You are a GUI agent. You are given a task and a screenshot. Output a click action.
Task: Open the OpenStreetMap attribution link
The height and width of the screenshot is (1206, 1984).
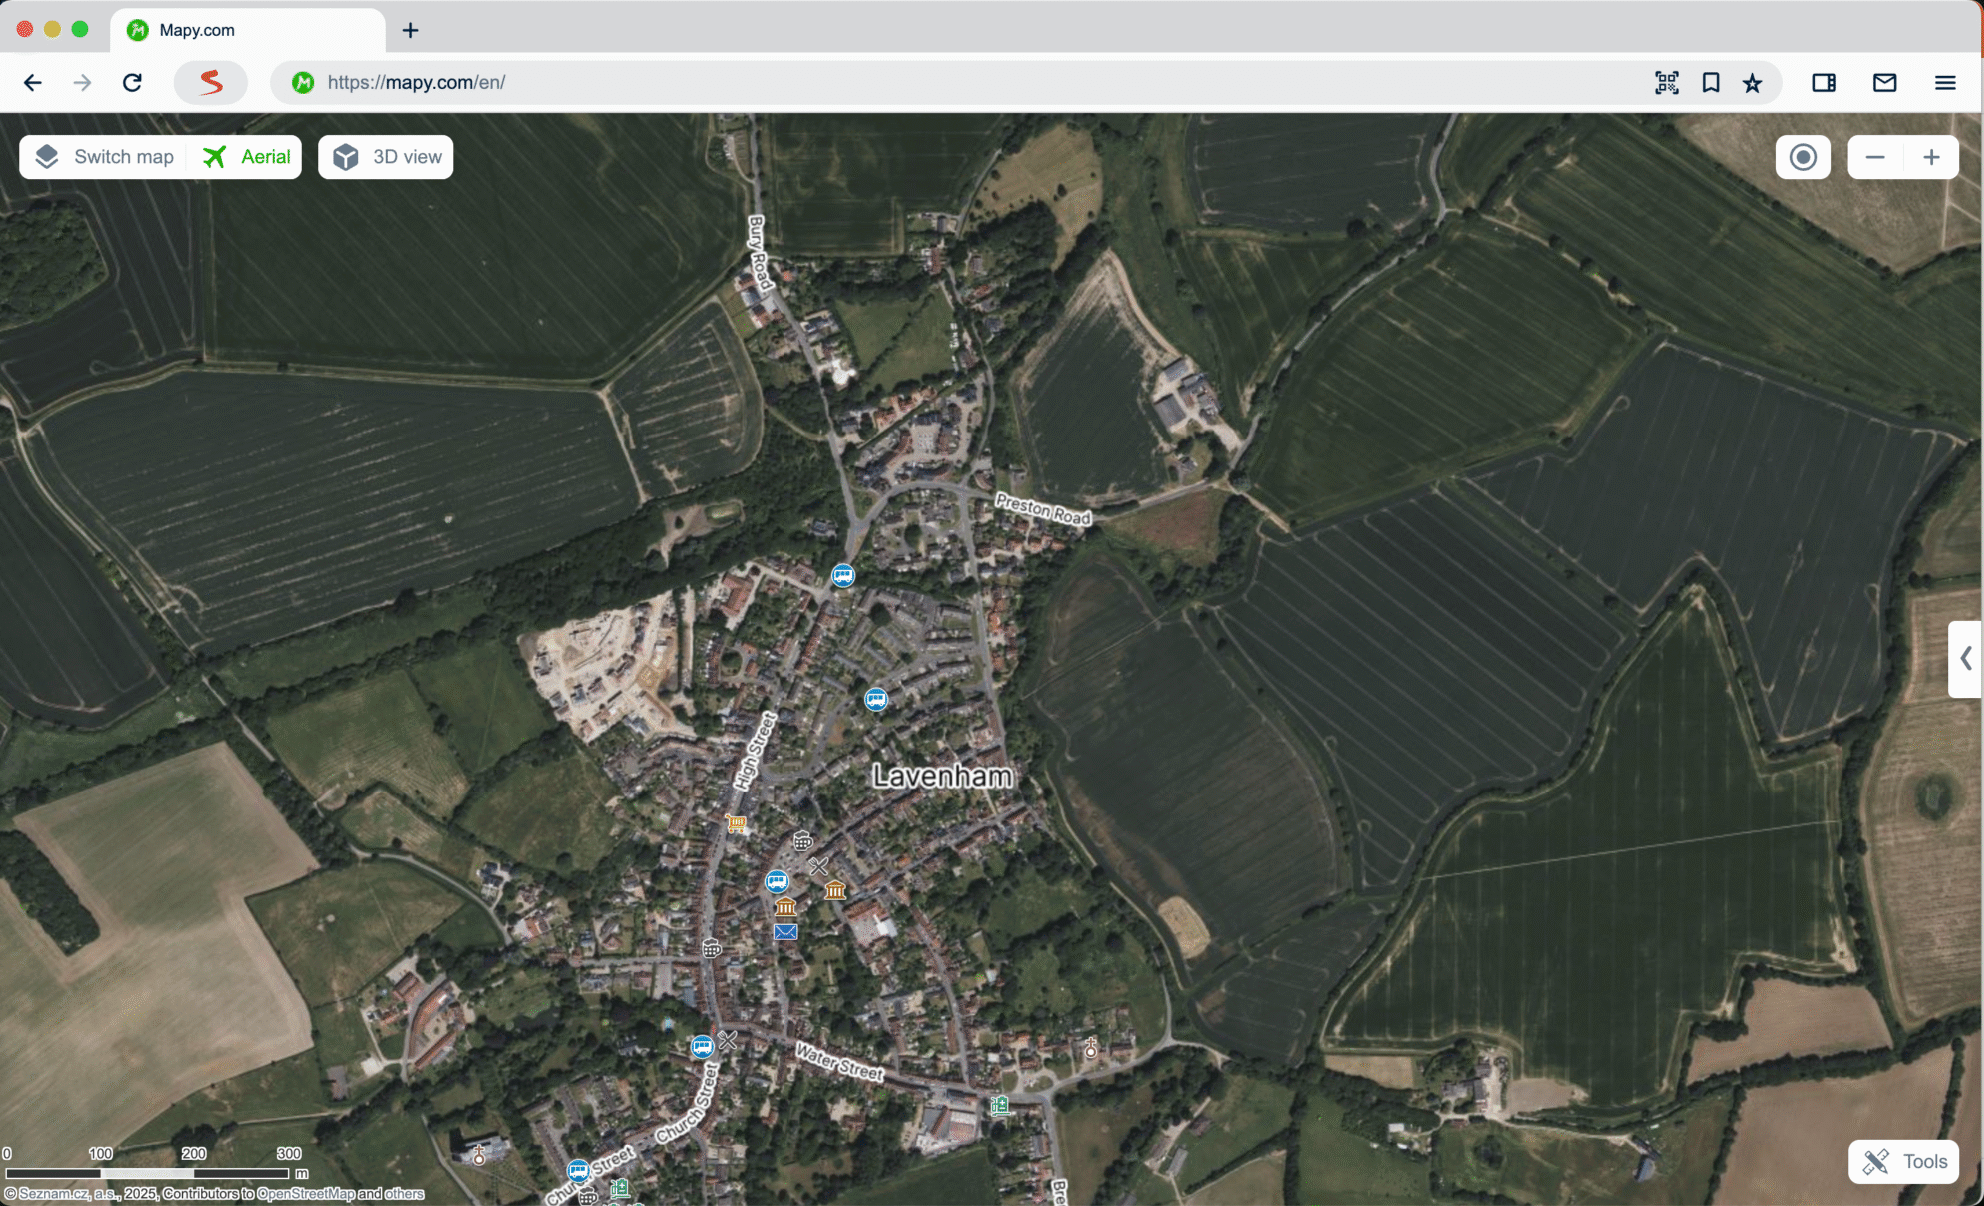point(305,1194)
